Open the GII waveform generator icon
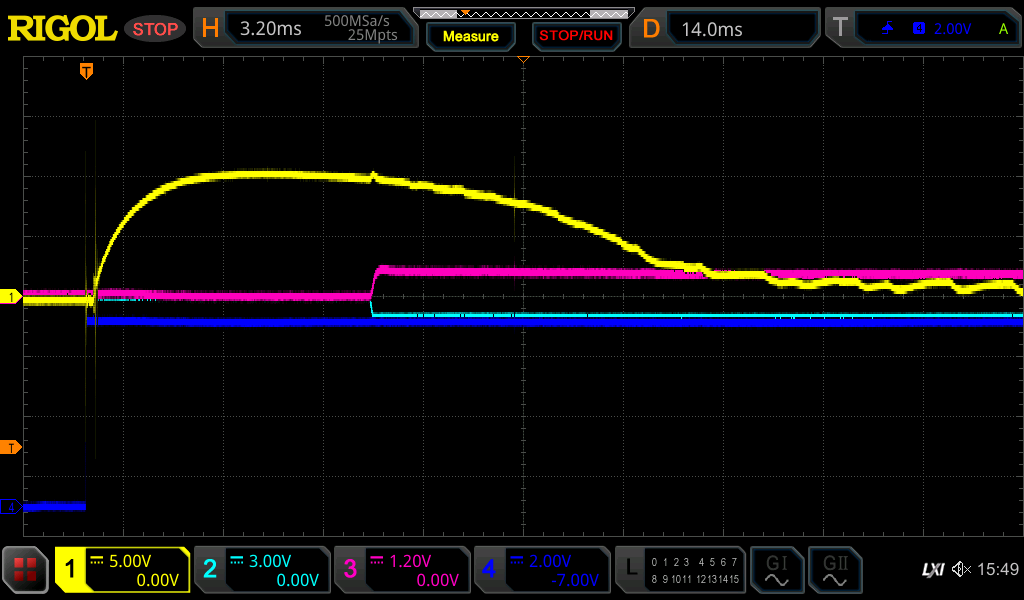1024x600 pixels. (x=834, y=570)
